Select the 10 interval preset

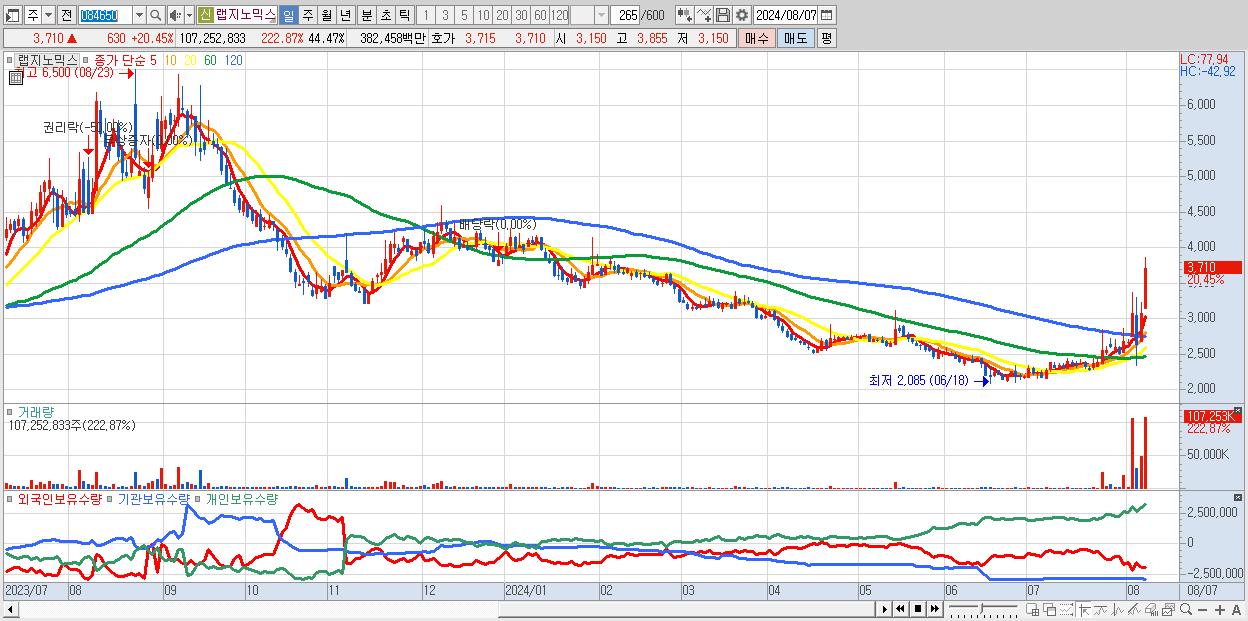(483, 15)
